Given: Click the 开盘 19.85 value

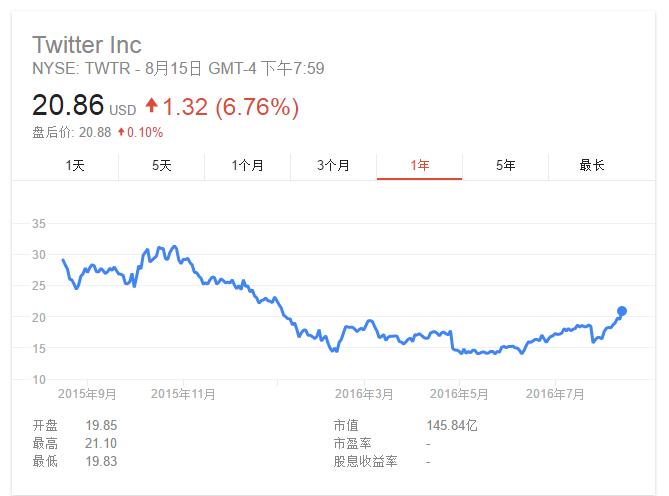Looking at the screenshot, I should point(101,425).
